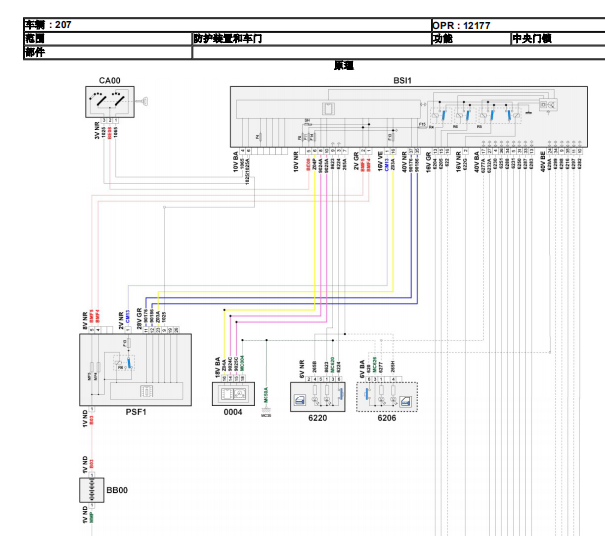The image size is (605, 536).
Task: Click the 2V NR connector label on PSF1
Action: point(122,320)
